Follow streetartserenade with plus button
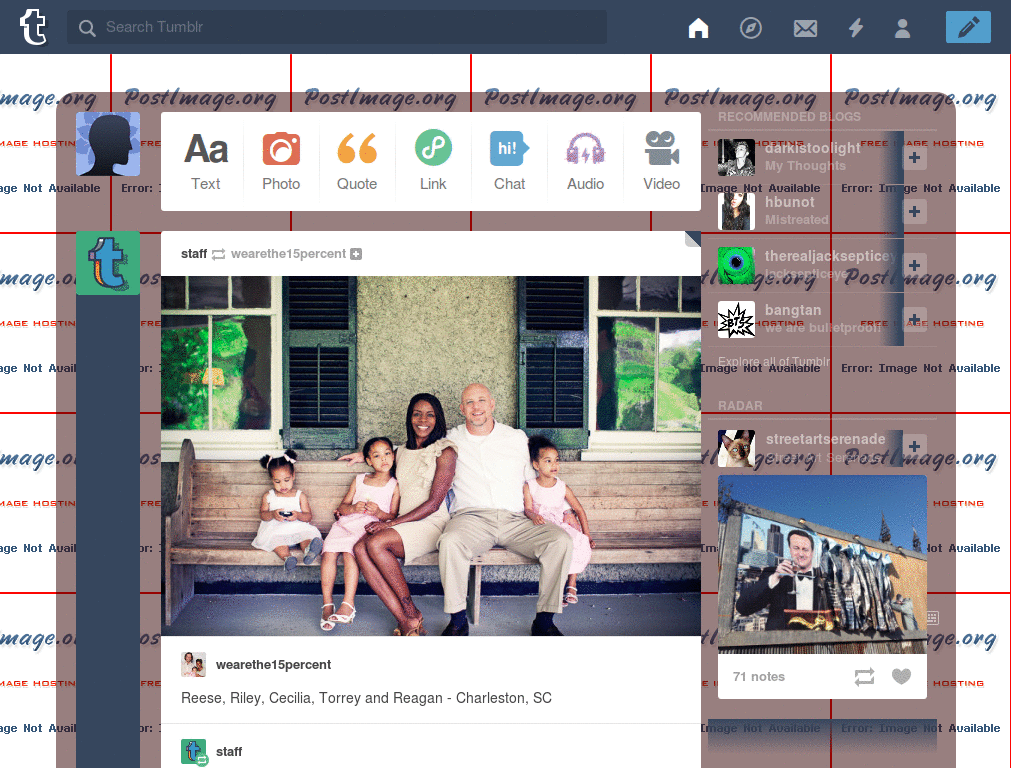The width and height of the screenshot is (1024, 768). click(914, 446)
